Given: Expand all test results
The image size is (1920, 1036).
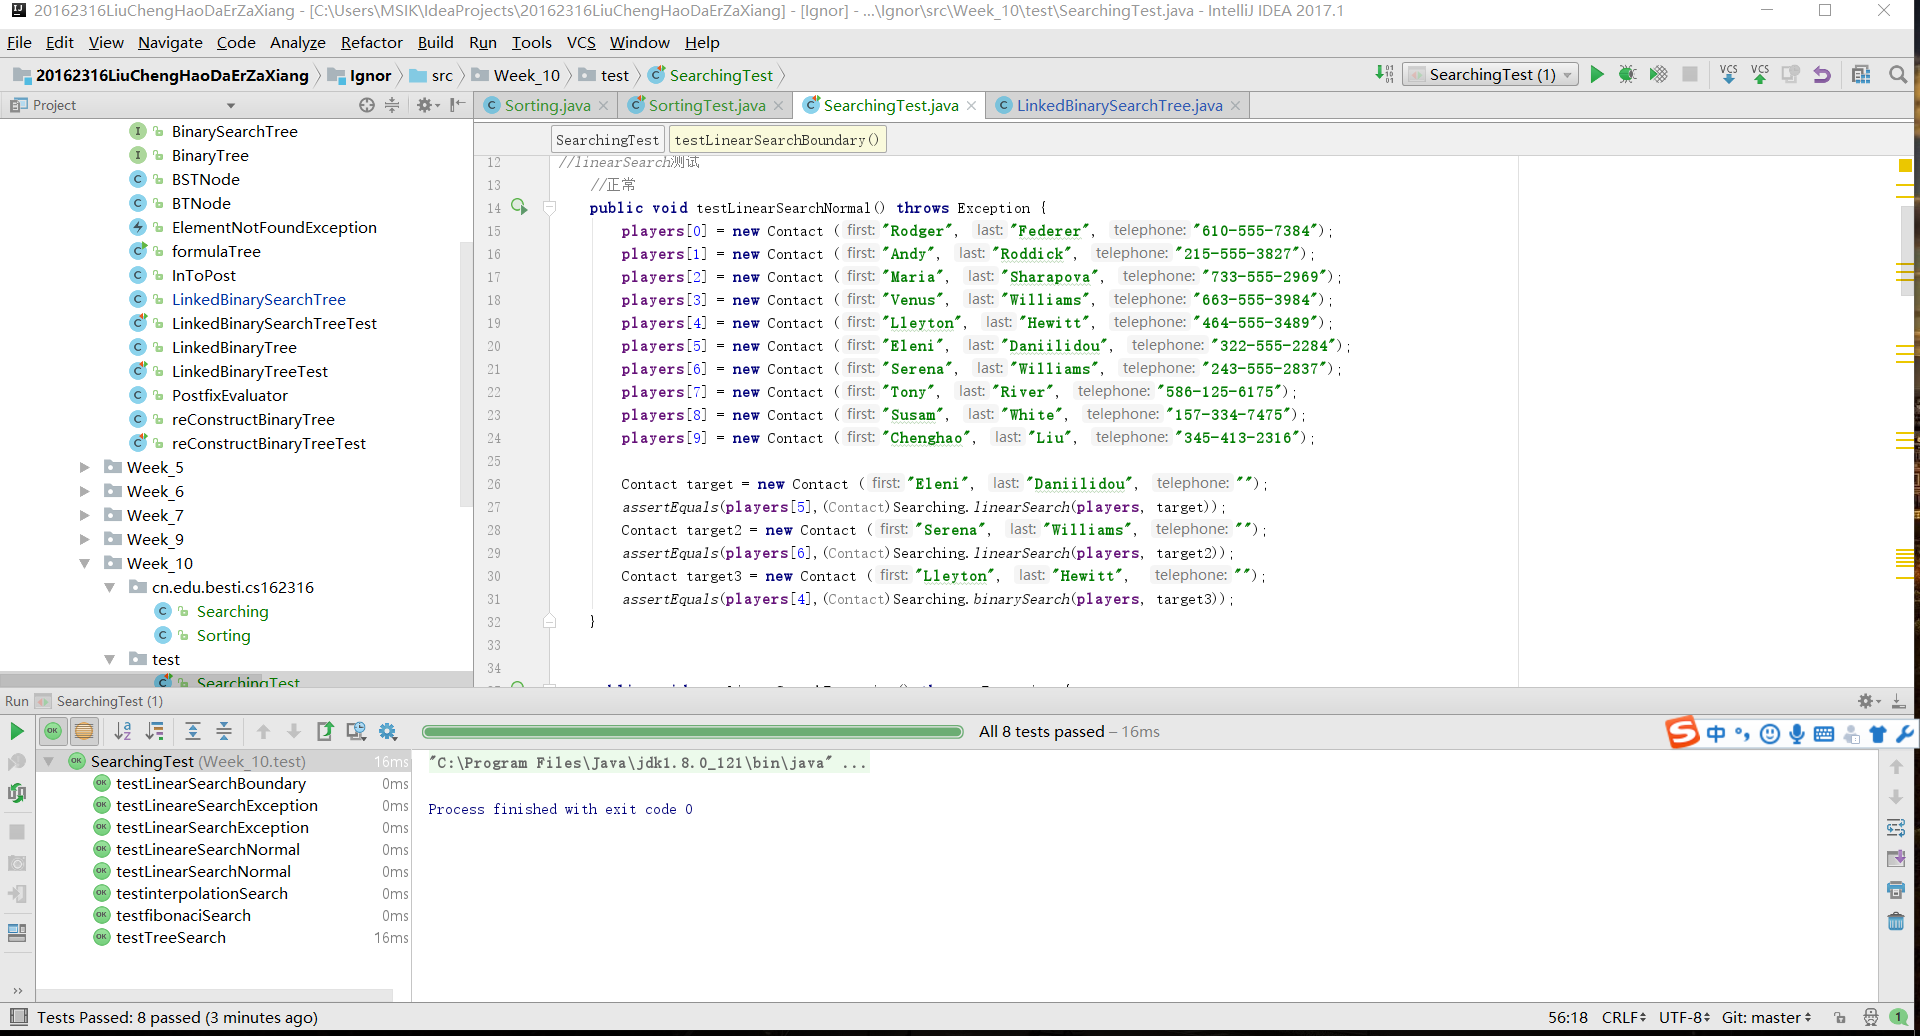Looking at the screenshot, I should [193, 731].
